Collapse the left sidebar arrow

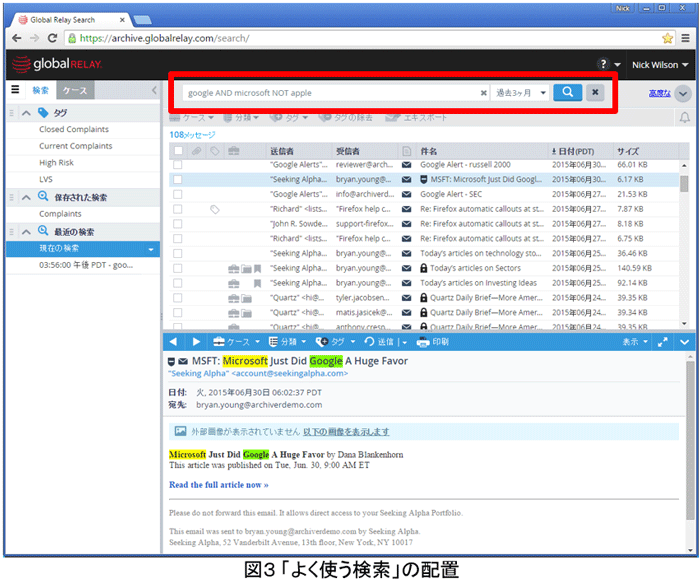154,90
